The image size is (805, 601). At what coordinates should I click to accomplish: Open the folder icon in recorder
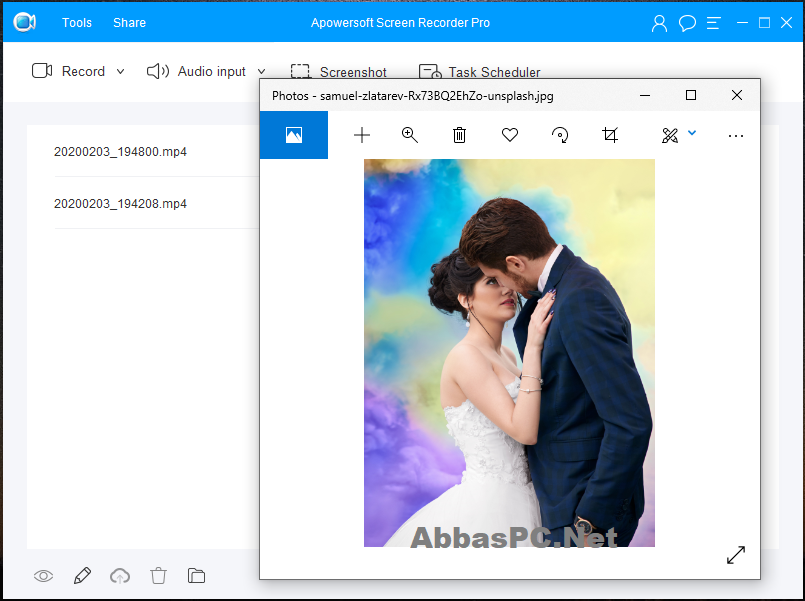click(196, 576)
